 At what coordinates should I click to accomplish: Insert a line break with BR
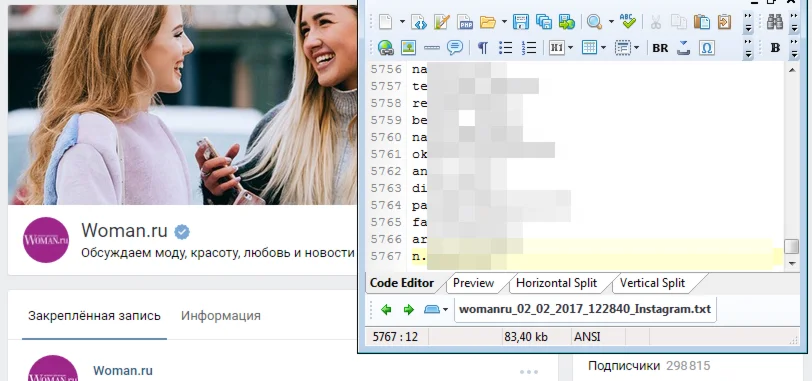coord(660,48)
